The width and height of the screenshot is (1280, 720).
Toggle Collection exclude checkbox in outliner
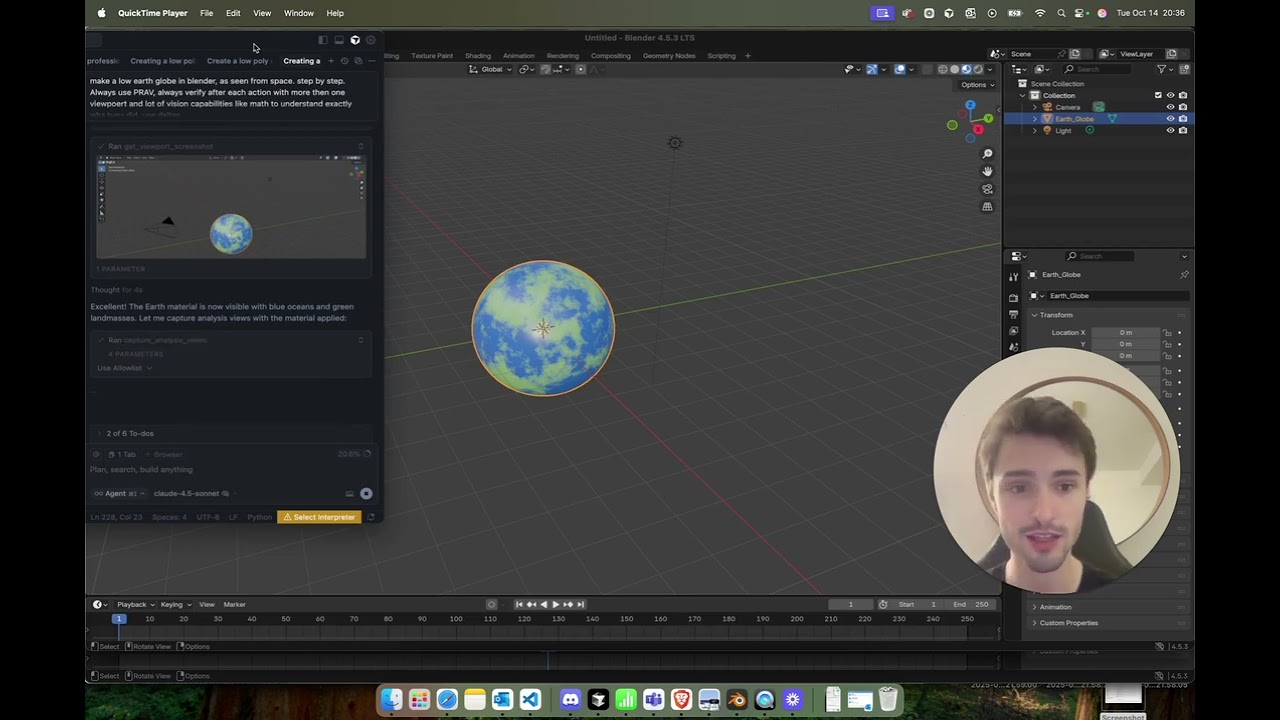click(1159, 95)
